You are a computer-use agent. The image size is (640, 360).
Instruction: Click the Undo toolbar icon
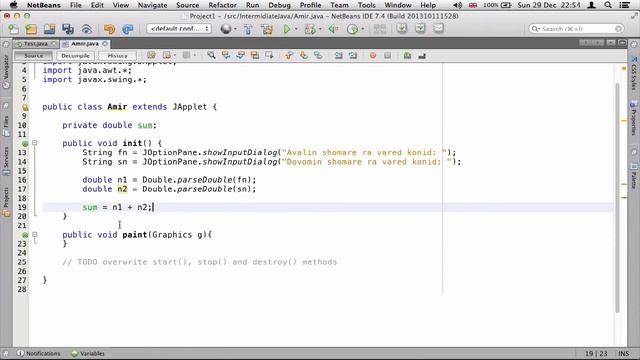[x=109, y=29]
